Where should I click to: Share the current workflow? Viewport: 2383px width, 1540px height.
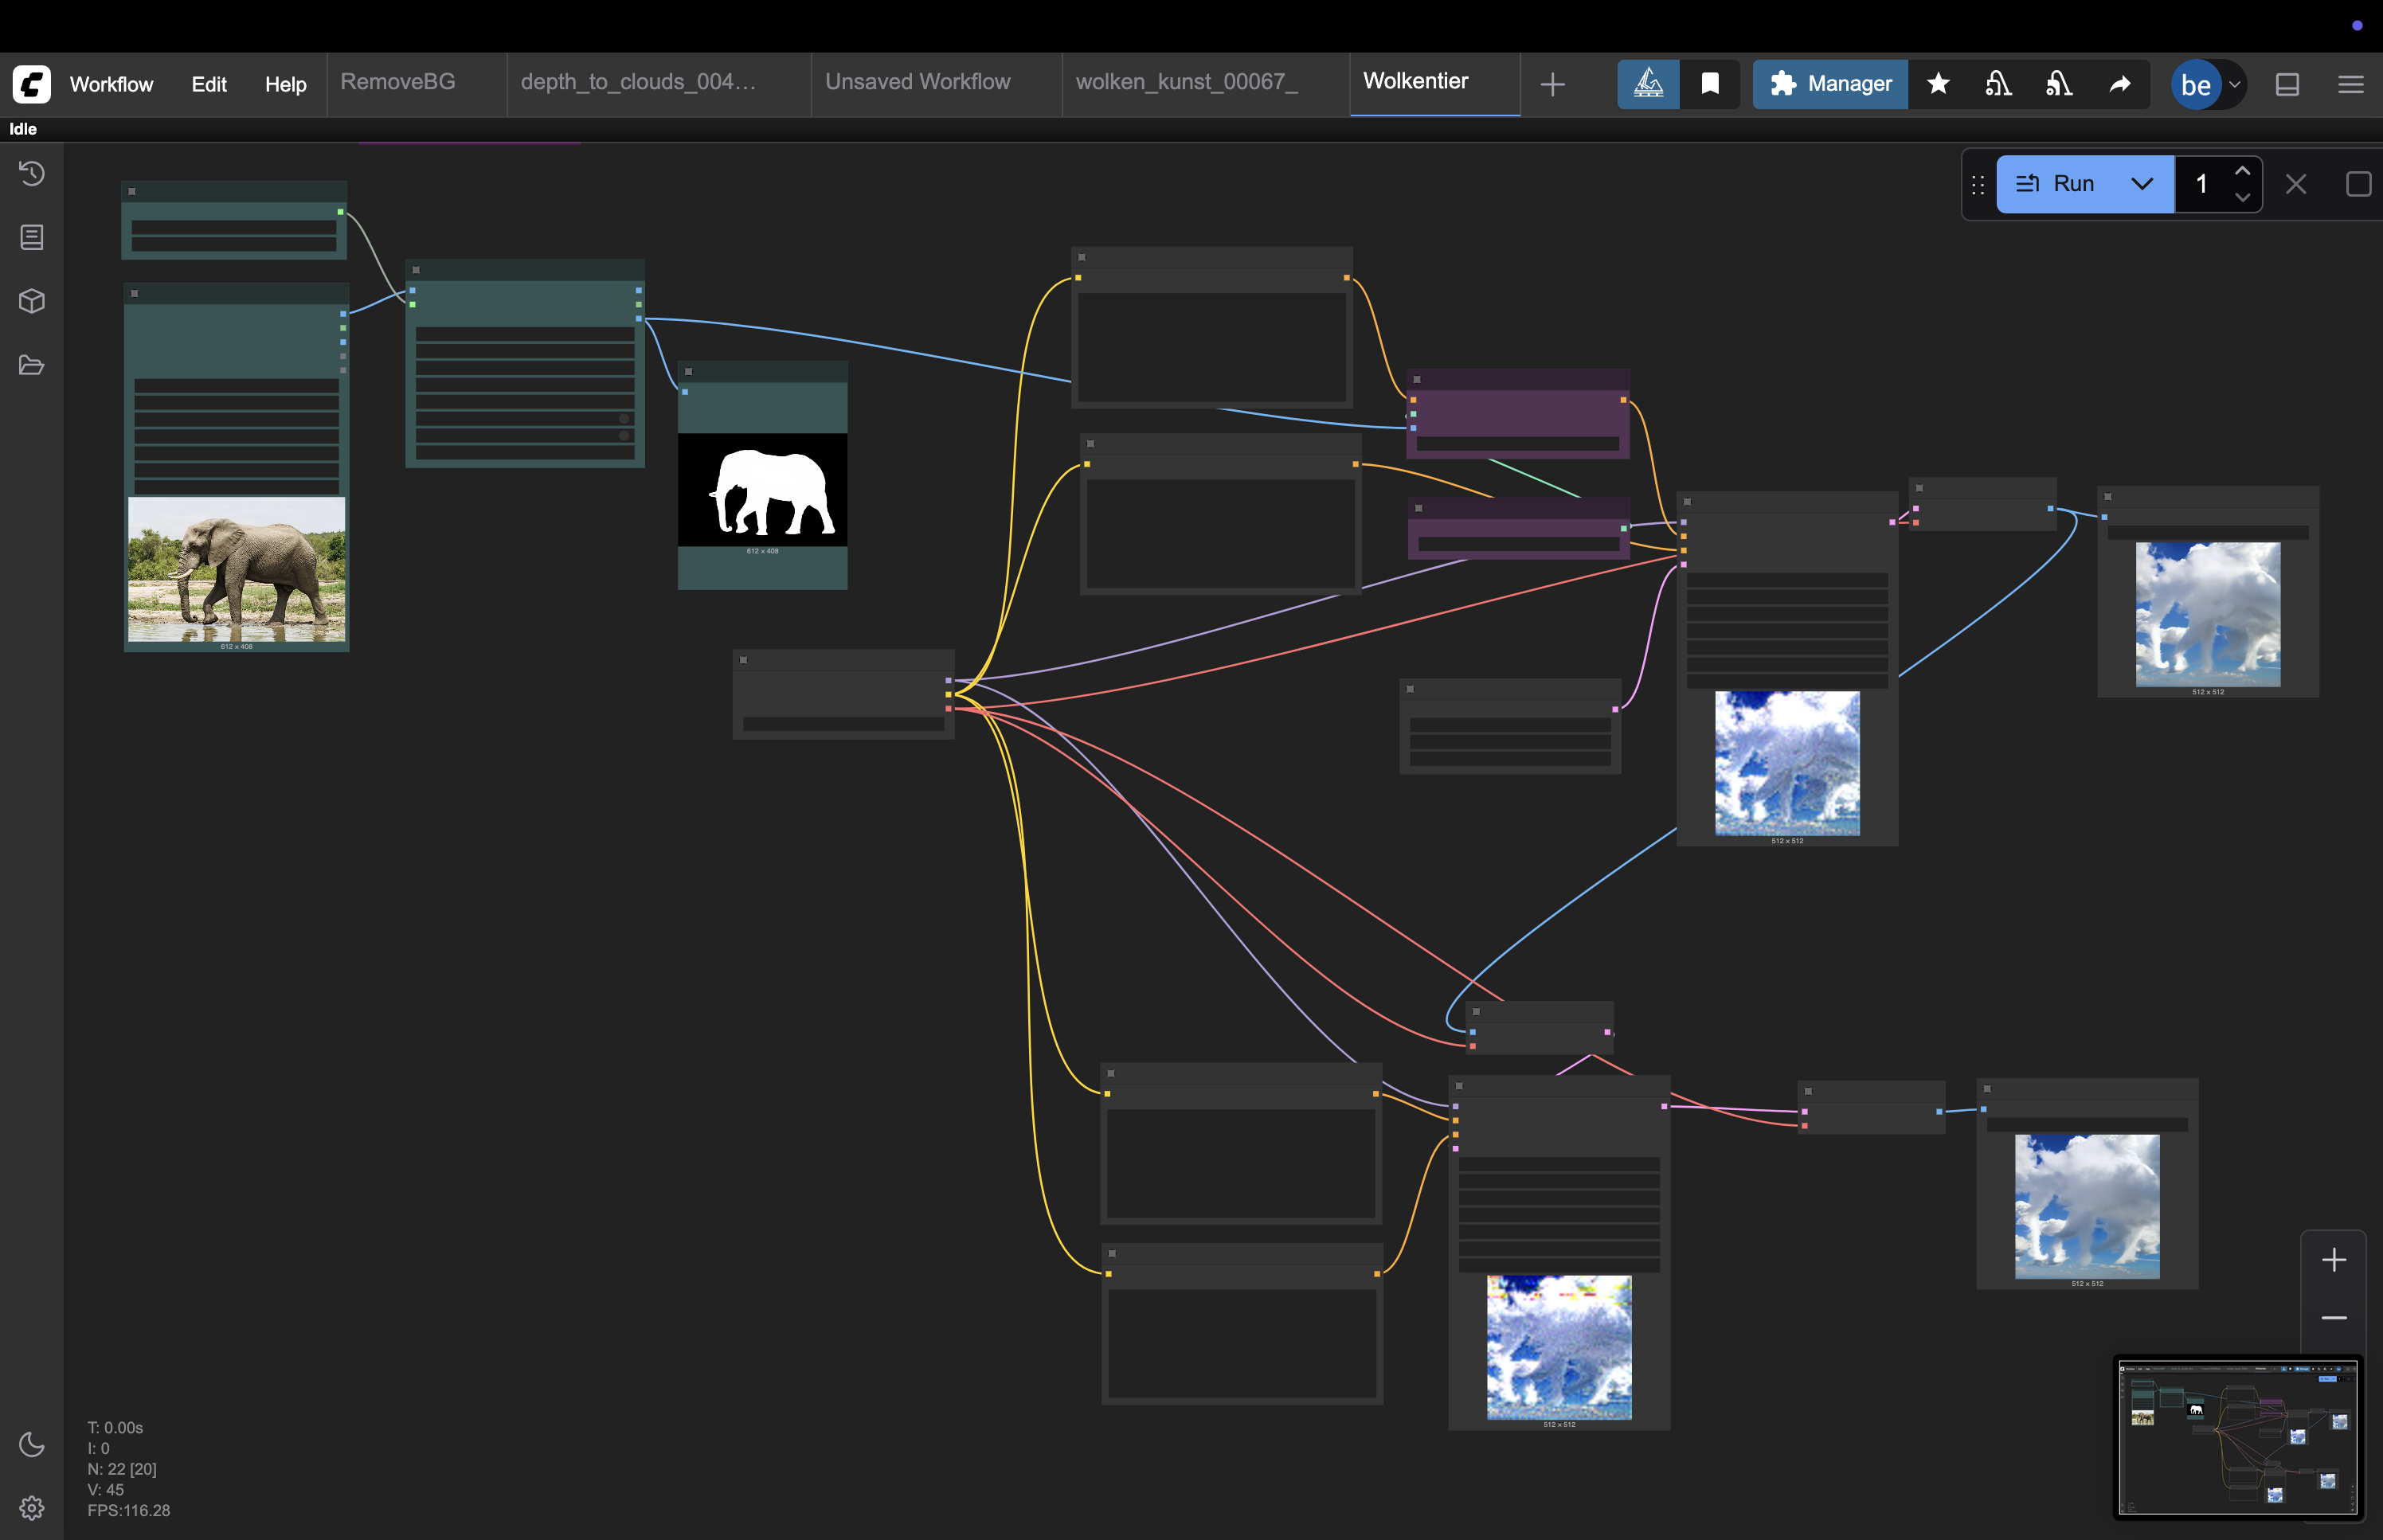pos(2118,84)
